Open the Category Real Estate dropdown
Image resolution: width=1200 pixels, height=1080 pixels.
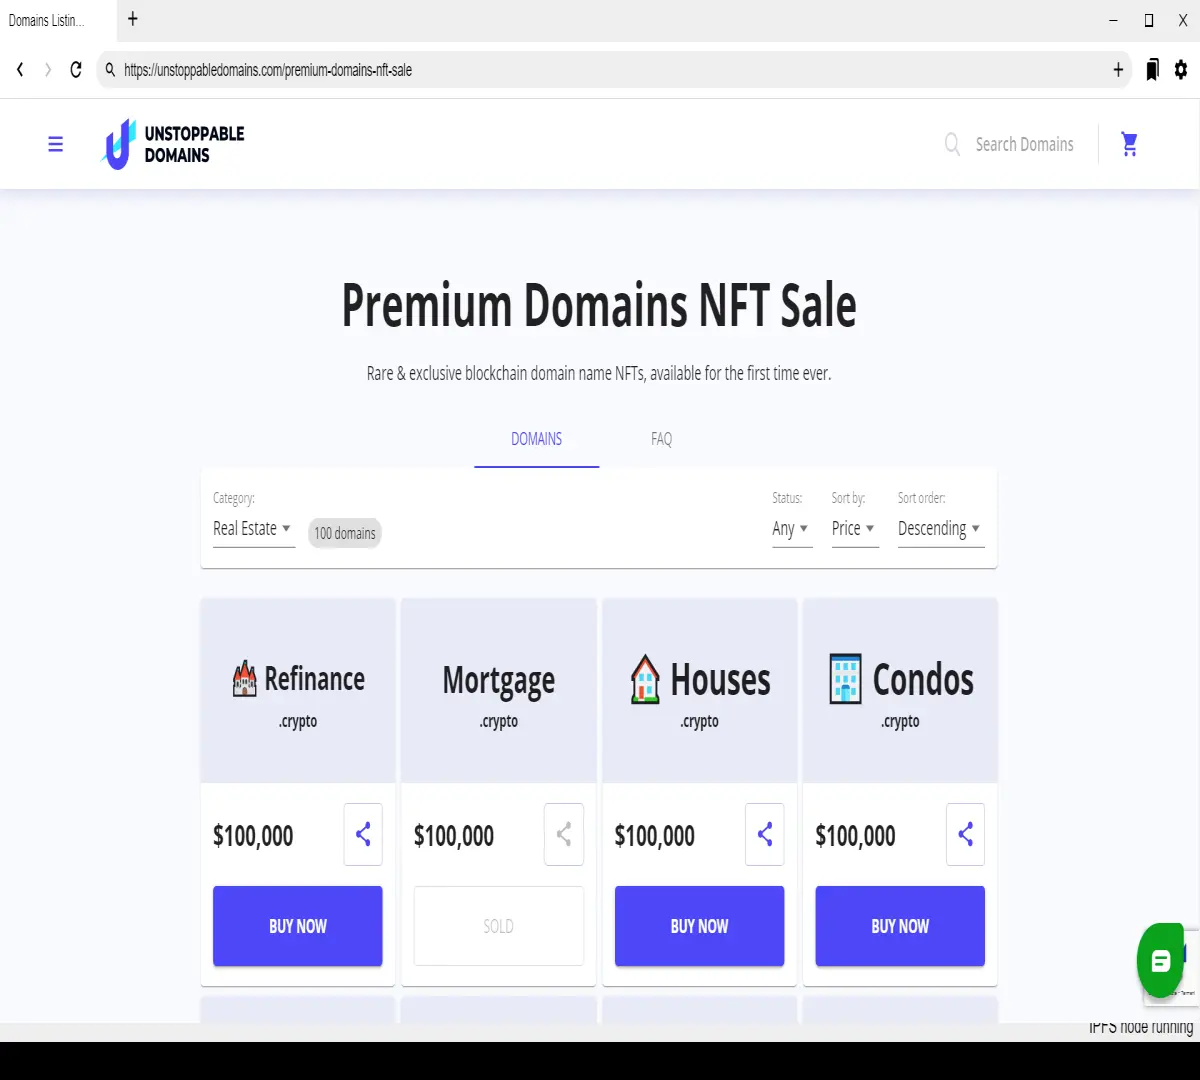(x=253, y=529)
